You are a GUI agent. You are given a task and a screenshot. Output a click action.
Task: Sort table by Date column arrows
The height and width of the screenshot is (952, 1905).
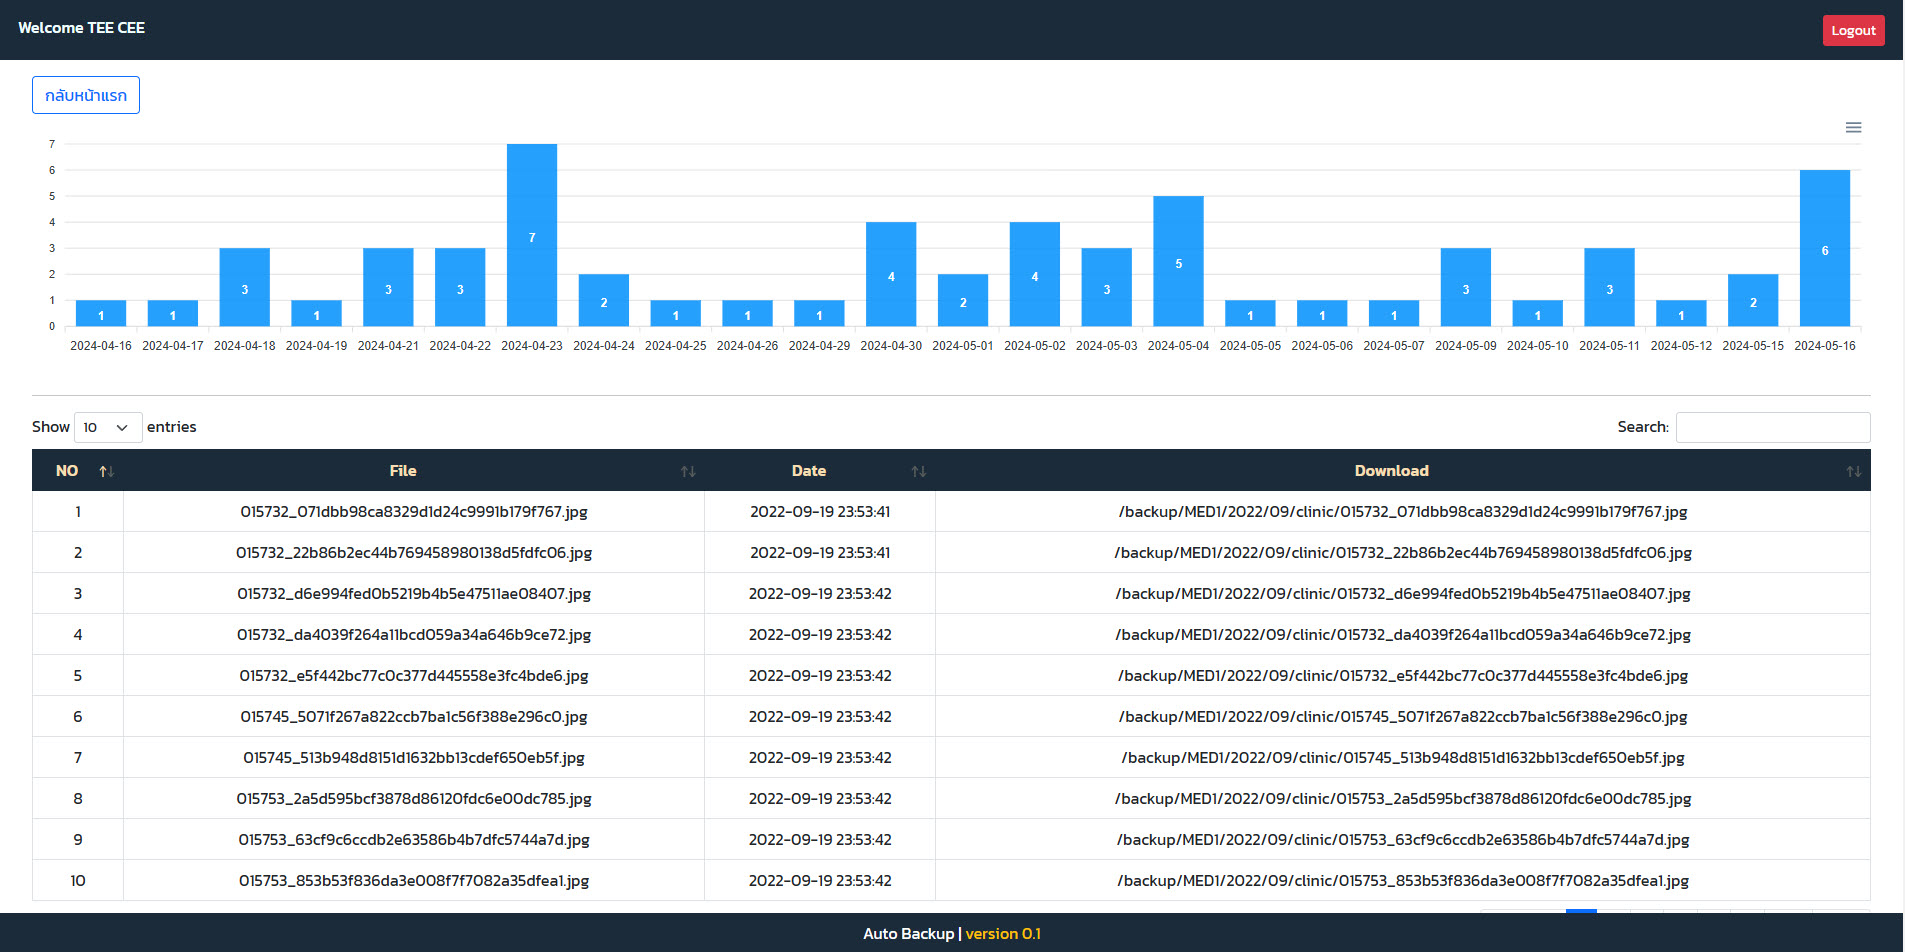coord(918,471)
